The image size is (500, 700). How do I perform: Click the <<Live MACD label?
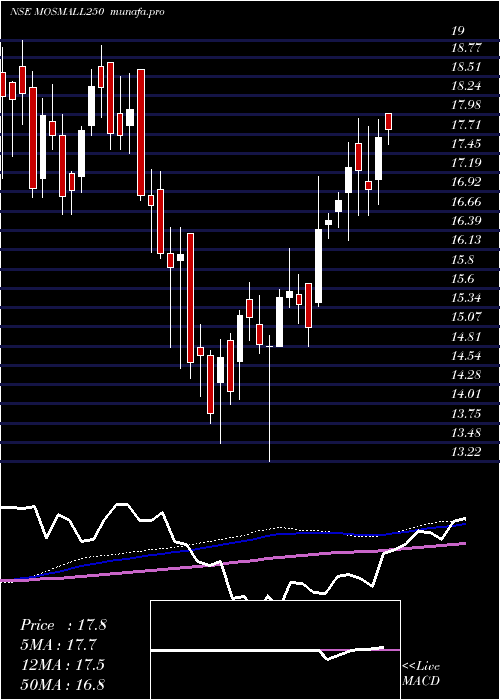point(421,674)
